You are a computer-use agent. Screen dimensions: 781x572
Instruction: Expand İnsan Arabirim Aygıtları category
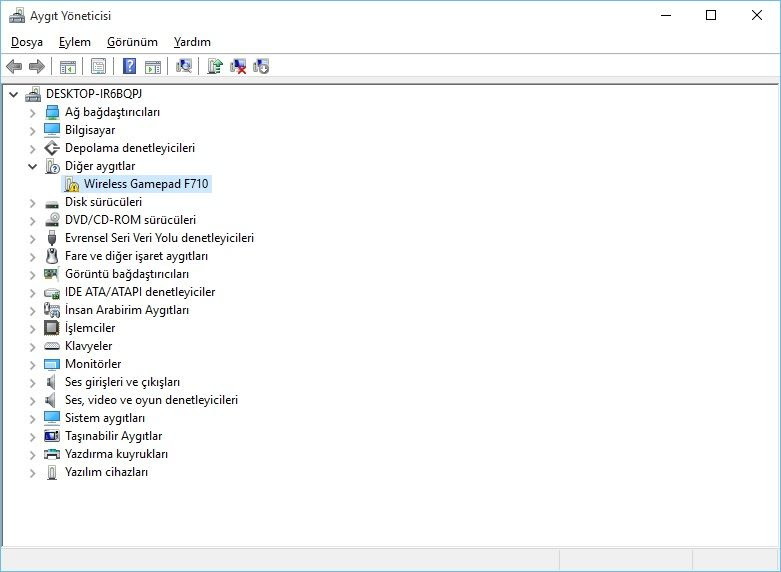pos(32,310)
